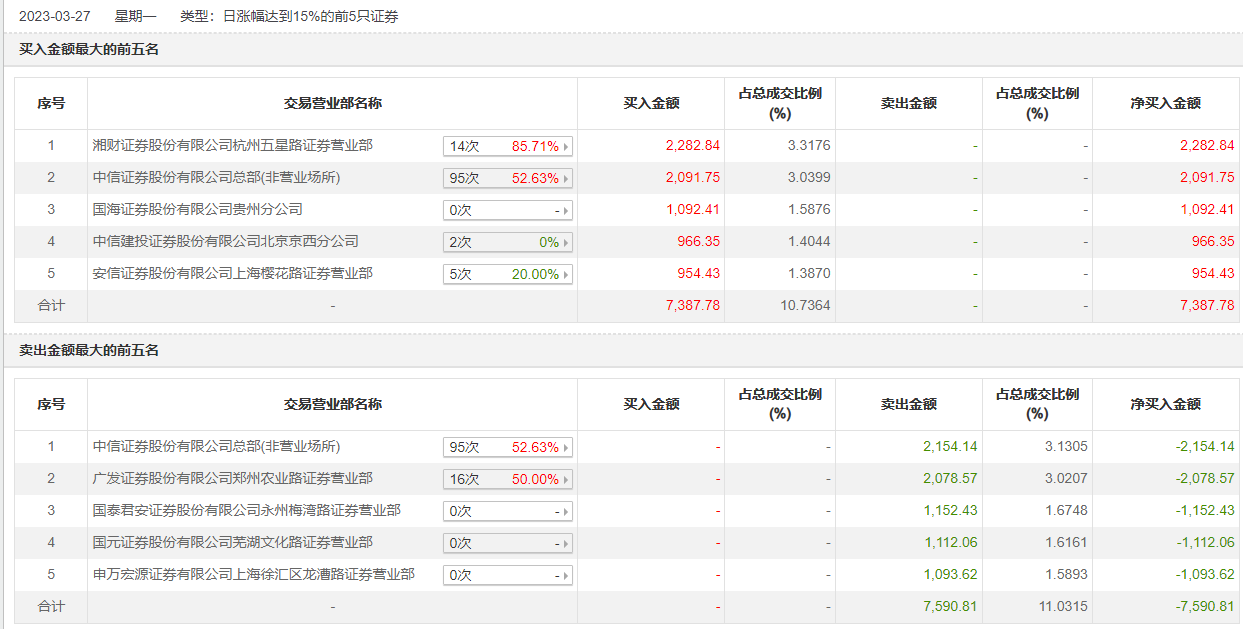Select sell amount 2,154.14 in 卖出金额 column

[950, 446]
